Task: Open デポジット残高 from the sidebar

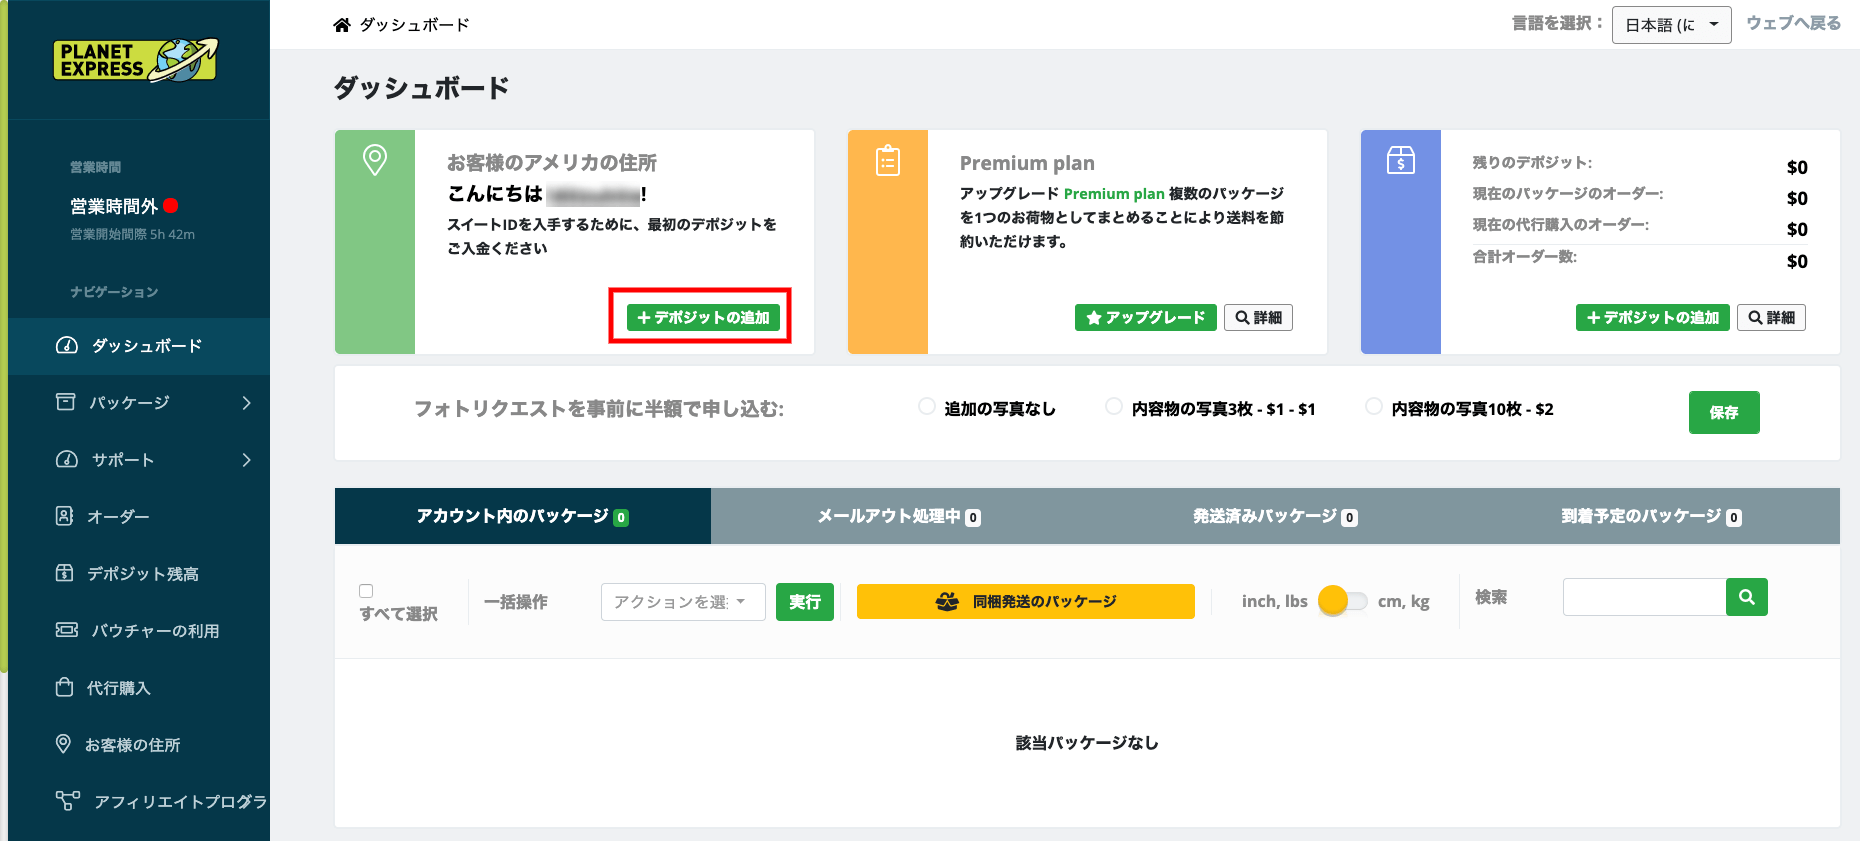Action: (142, 574)
